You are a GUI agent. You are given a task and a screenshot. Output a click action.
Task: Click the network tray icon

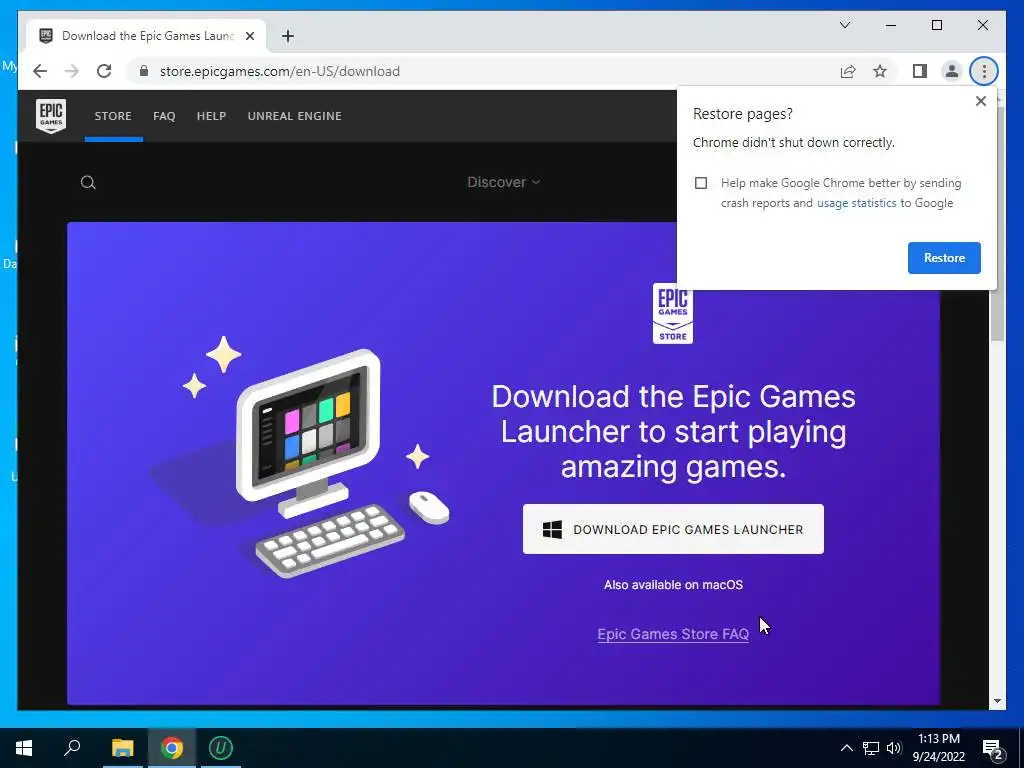(871, 748)
